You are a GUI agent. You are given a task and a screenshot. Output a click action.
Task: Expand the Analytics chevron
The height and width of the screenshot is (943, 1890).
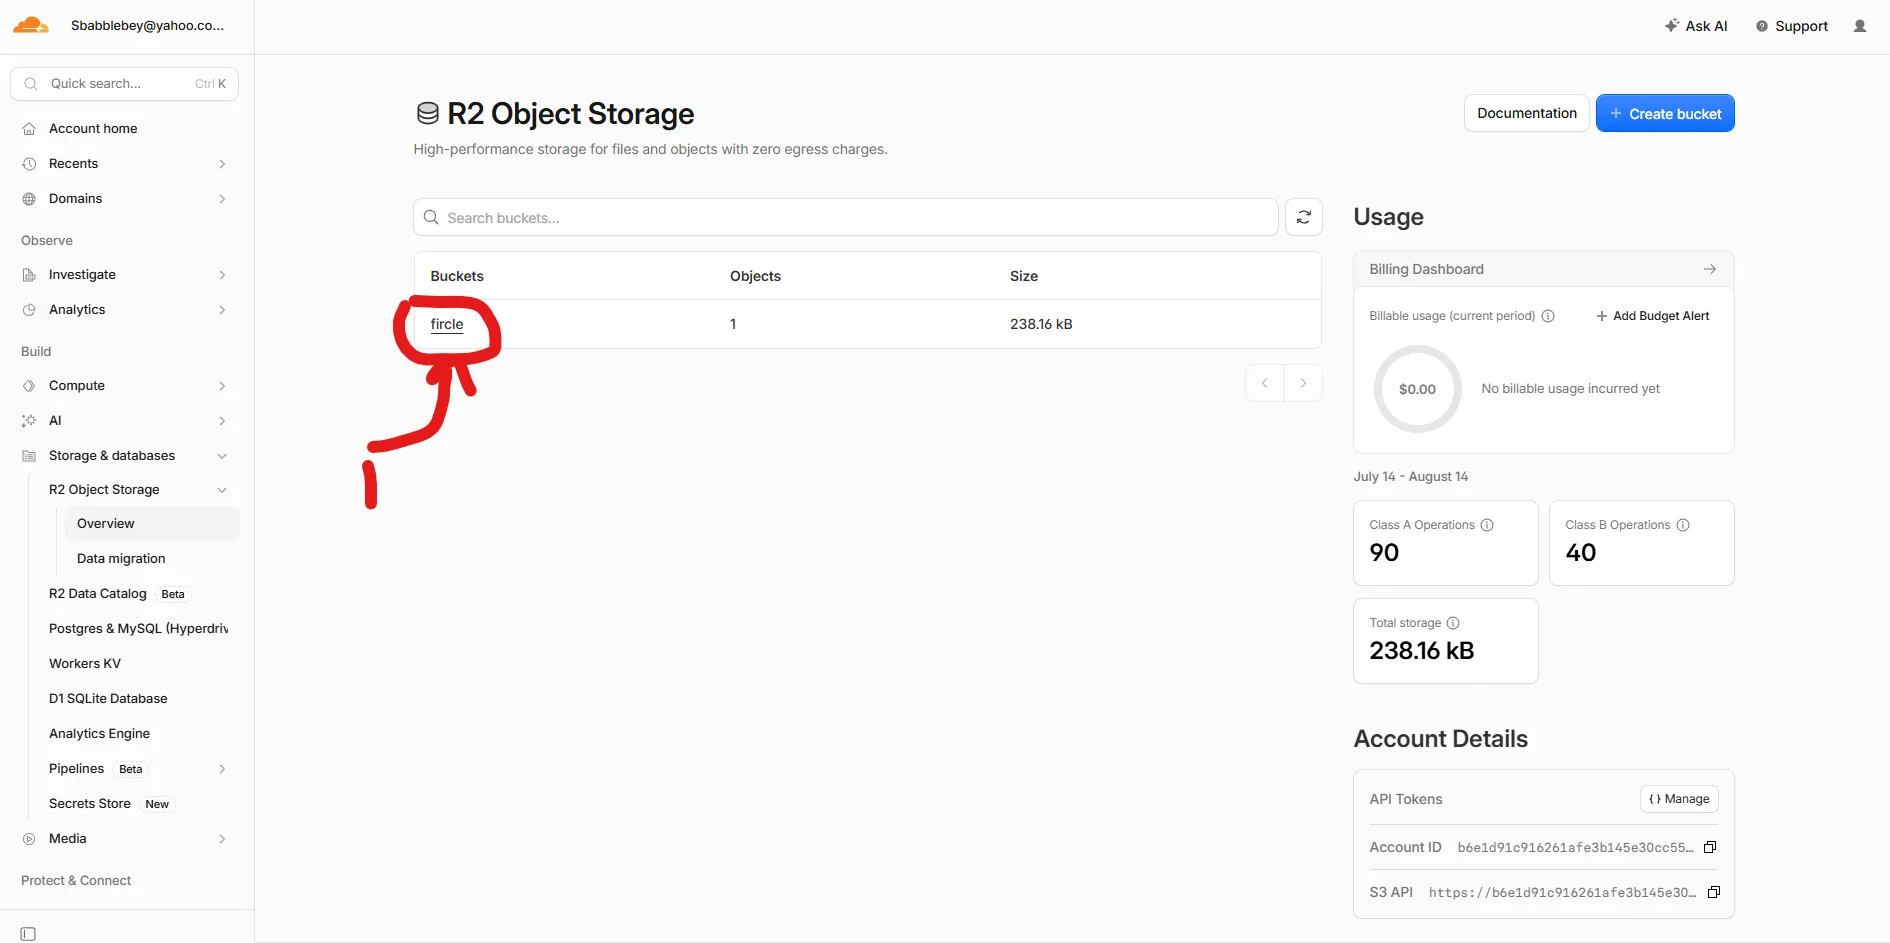(x=222, y=310)
